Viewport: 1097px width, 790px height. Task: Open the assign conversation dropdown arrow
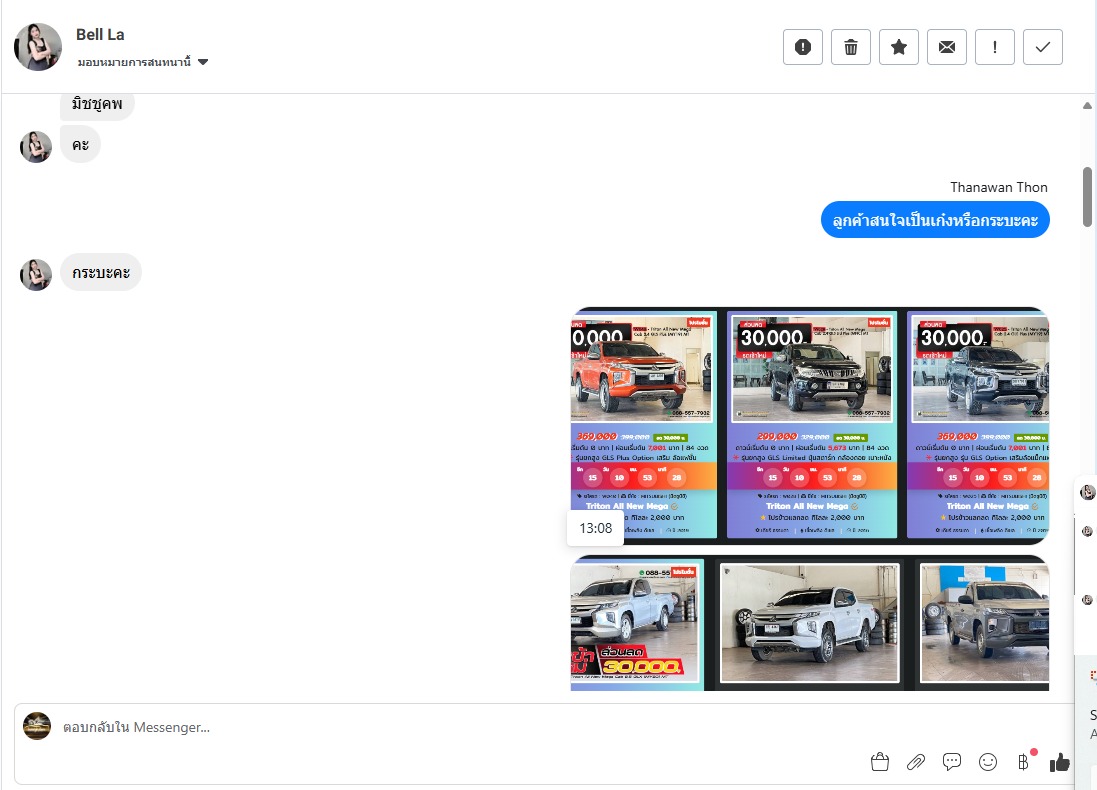(203, 62)
